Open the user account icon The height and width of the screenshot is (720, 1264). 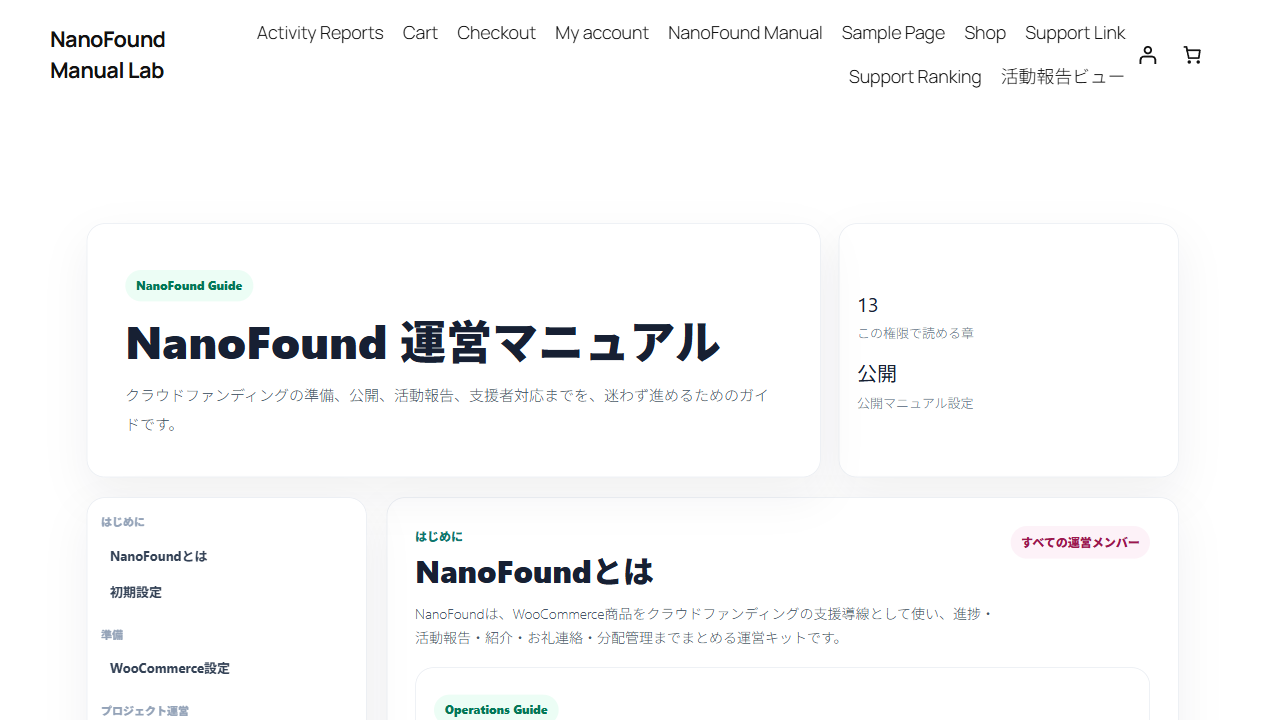click(x=1147, y=55)
